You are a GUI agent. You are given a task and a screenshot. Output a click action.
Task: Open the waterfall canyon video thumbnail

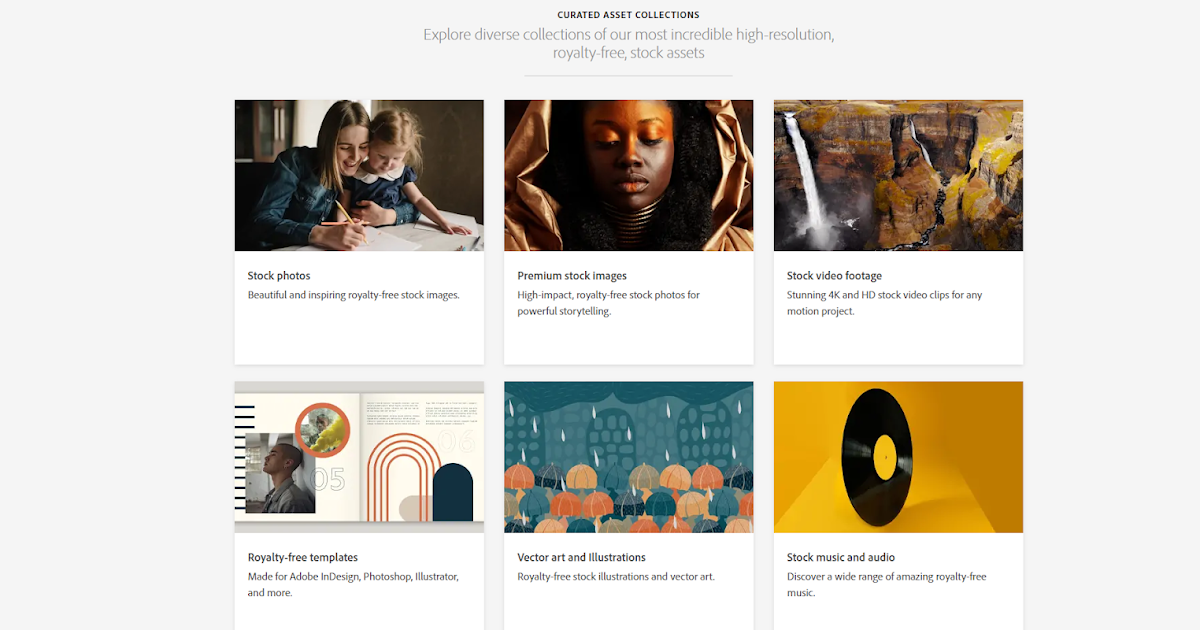coord(898,175)
